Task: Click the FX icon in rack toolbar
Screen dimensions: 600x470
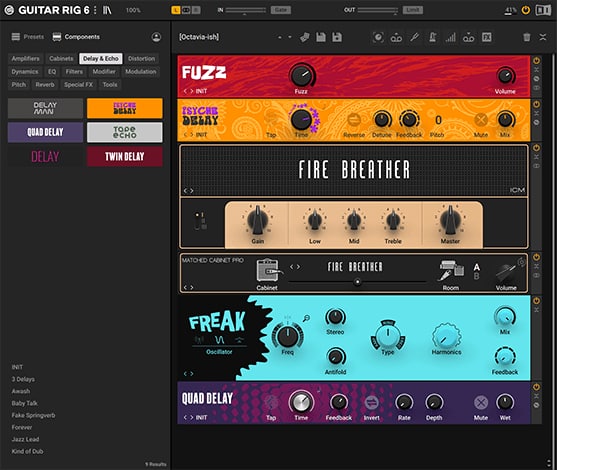Action: (x=486, y=37)
